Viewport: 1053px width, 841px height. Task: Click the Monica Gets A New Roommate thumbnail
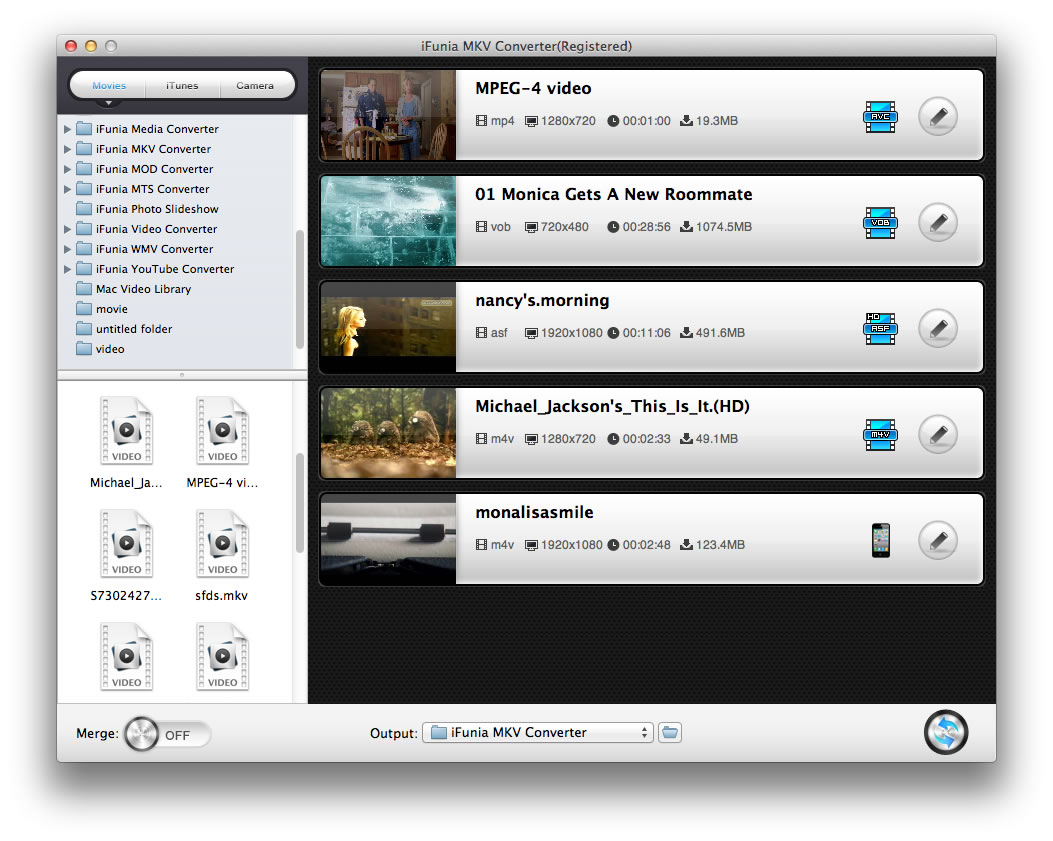coord(388,221)
